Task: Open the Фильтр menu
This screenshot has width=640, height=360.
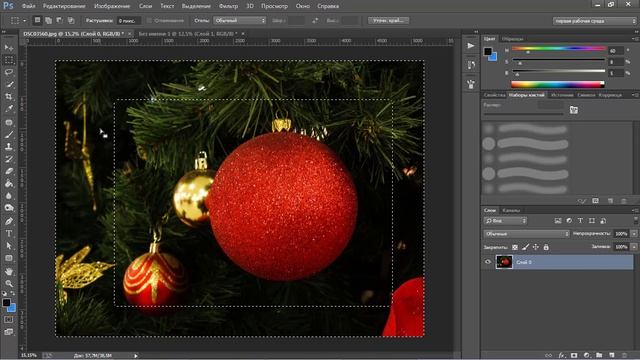Action: pyautogui.click(x=228, y=6)
